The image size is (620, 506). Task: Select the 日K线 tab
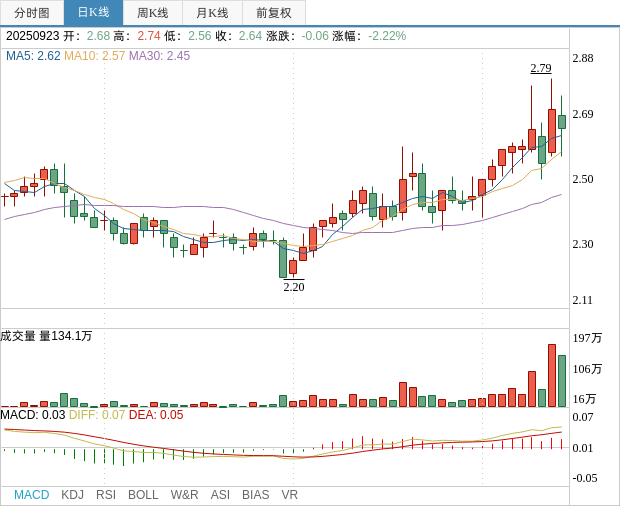point(93,13)
